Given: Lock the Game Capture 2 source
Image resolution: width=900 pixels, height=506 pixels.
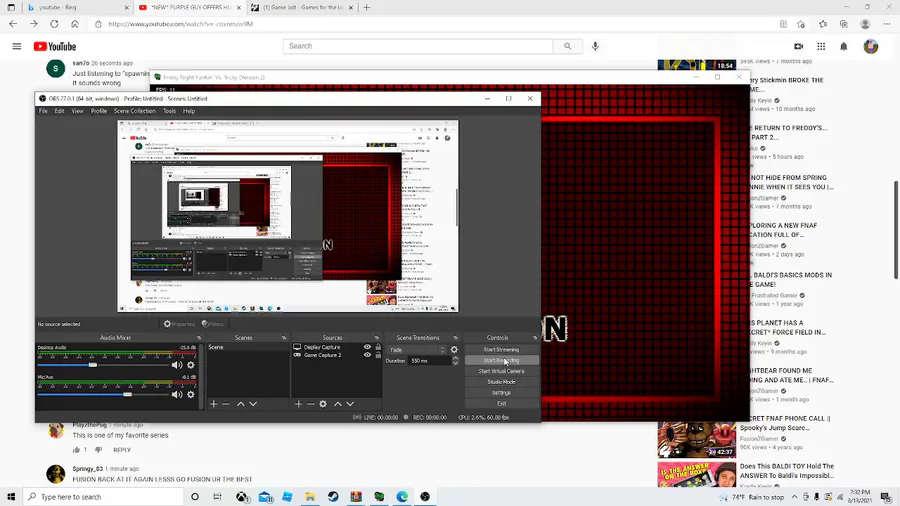Looking at the screenshot, I should 378,355.
